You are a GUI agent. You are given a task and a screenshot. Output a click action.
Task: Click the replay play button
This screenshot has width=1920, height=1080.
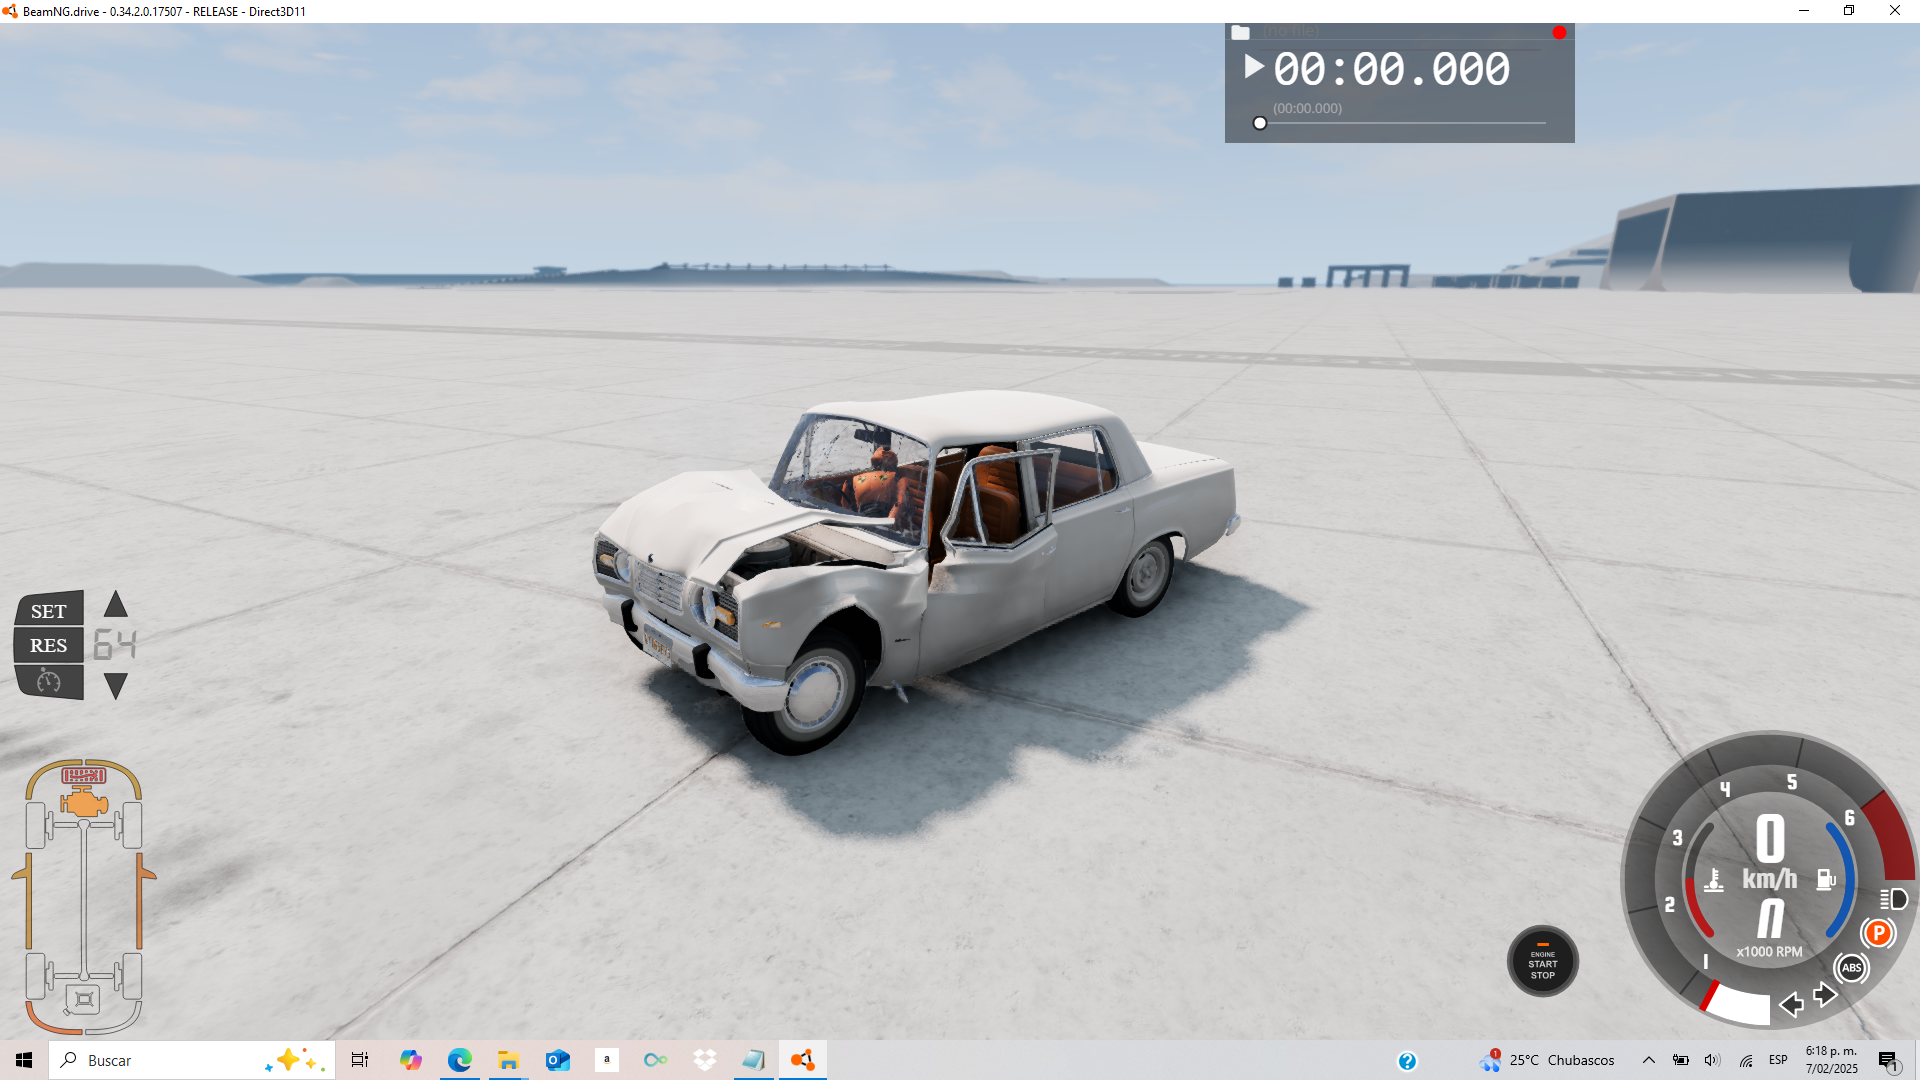point(1253,67)
